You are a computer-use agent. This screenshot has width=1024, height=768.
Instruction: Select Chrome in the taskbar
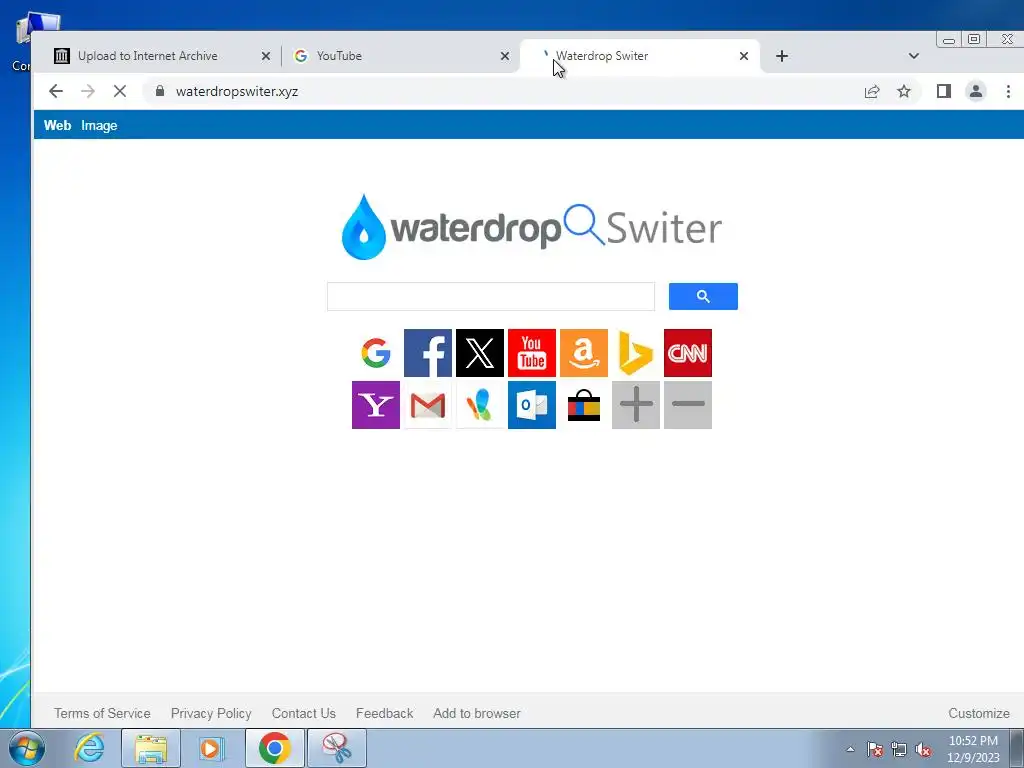275,748
